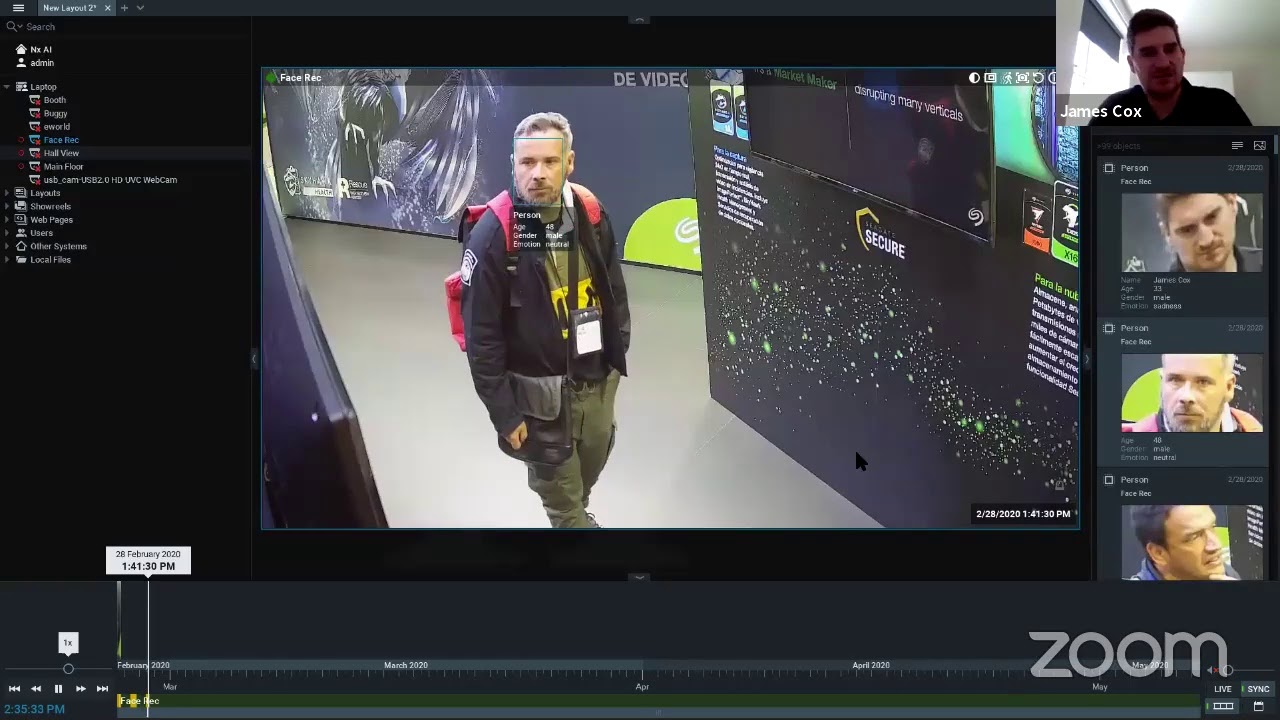Open the James Cox person thumbnail
Screen dimensions: 1280x720
[x=1192, y=232]
